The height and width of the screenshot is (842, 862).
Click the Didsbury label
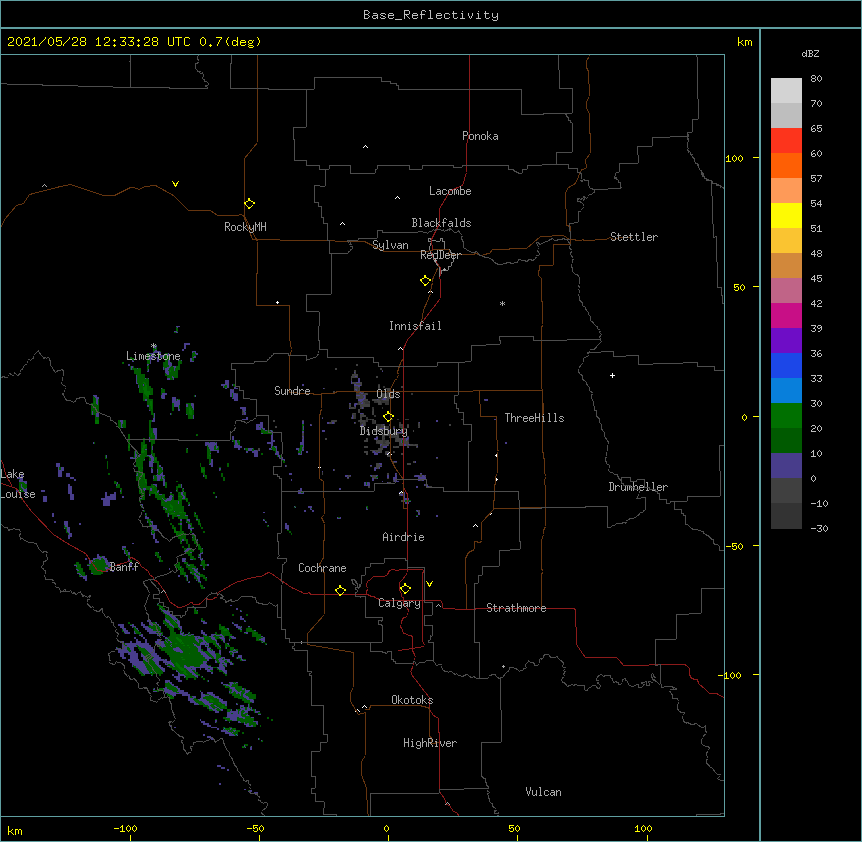coord(384,431)
